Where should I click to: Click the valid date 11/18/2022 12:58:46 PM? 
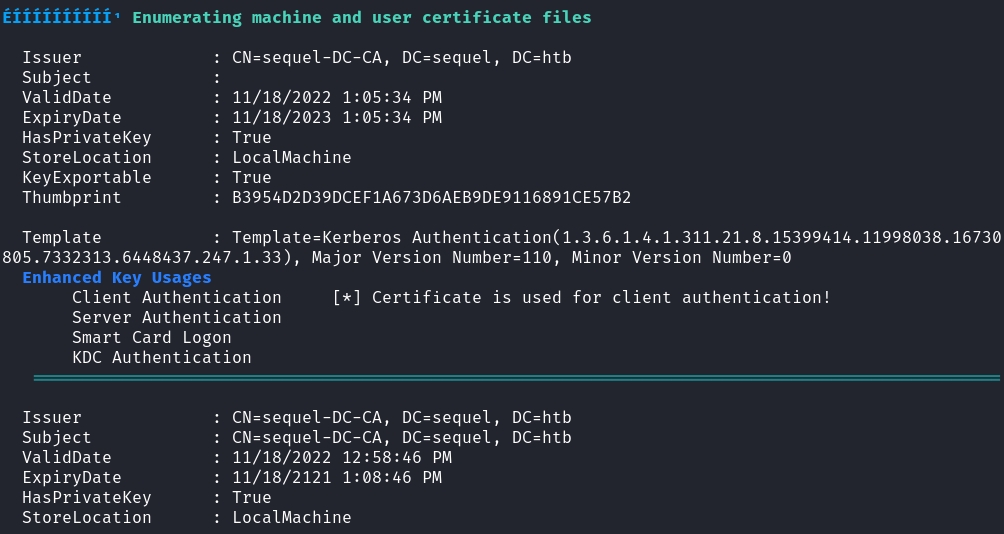pyautogui.click(x=342, y=457)
